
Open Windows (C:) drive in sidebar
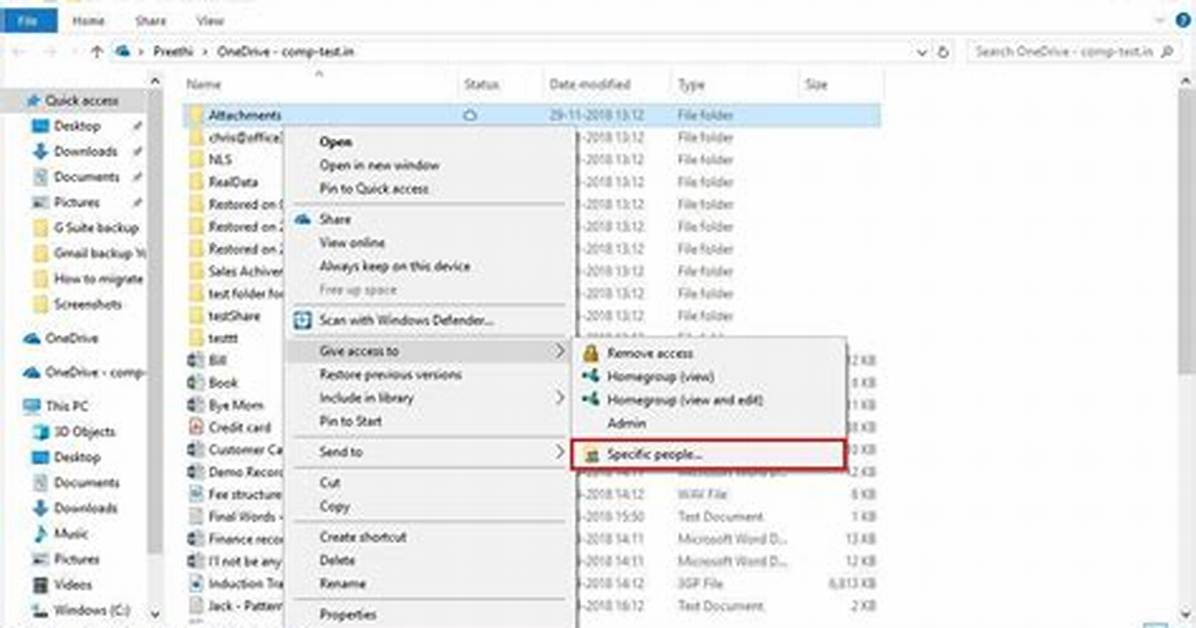coord(91,610)
